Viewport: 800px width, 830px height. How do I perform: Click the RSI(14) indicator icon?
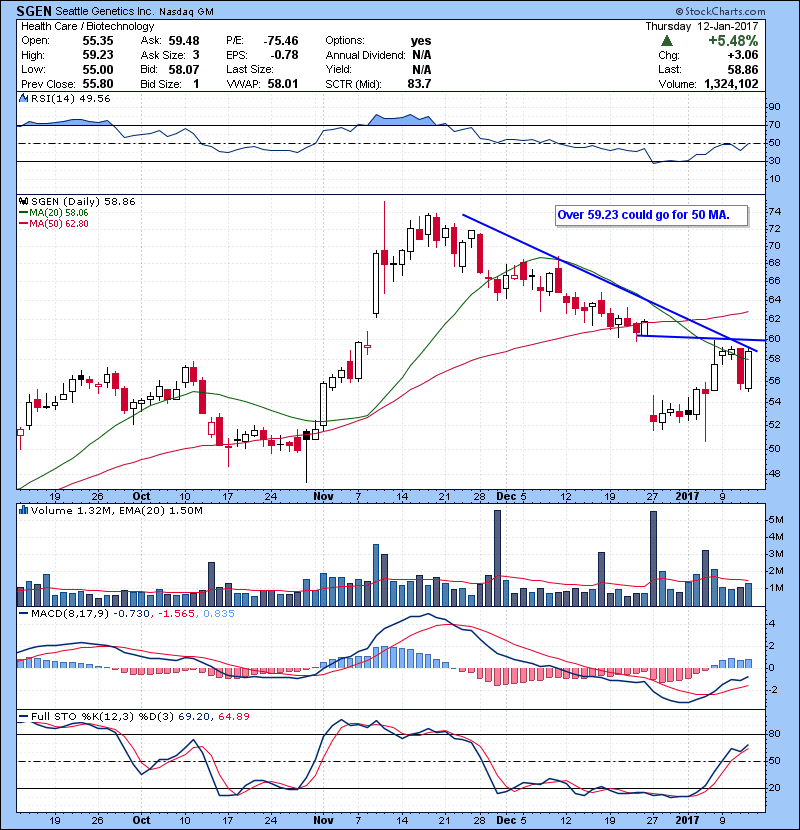point(23,98)
